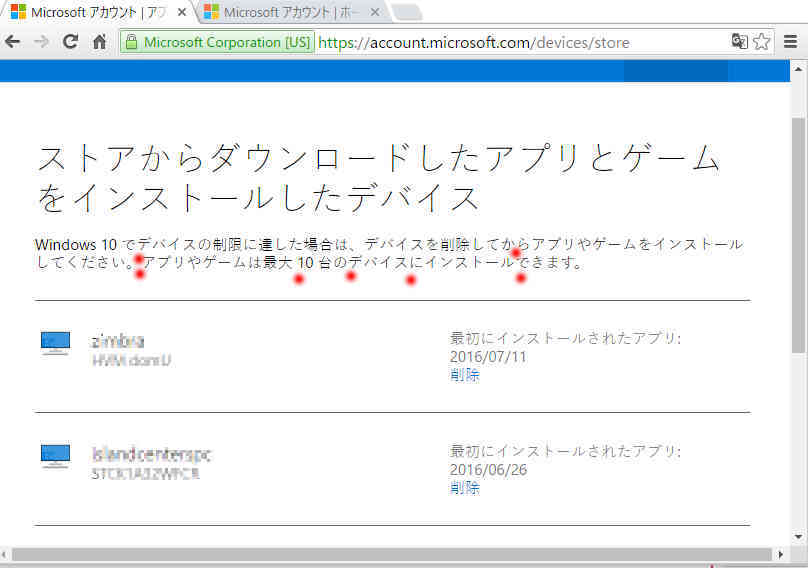This screenshot has width=808, height=568.
Task: Click the vertical scrollbar thumb
Action: (x=798, y=235)
